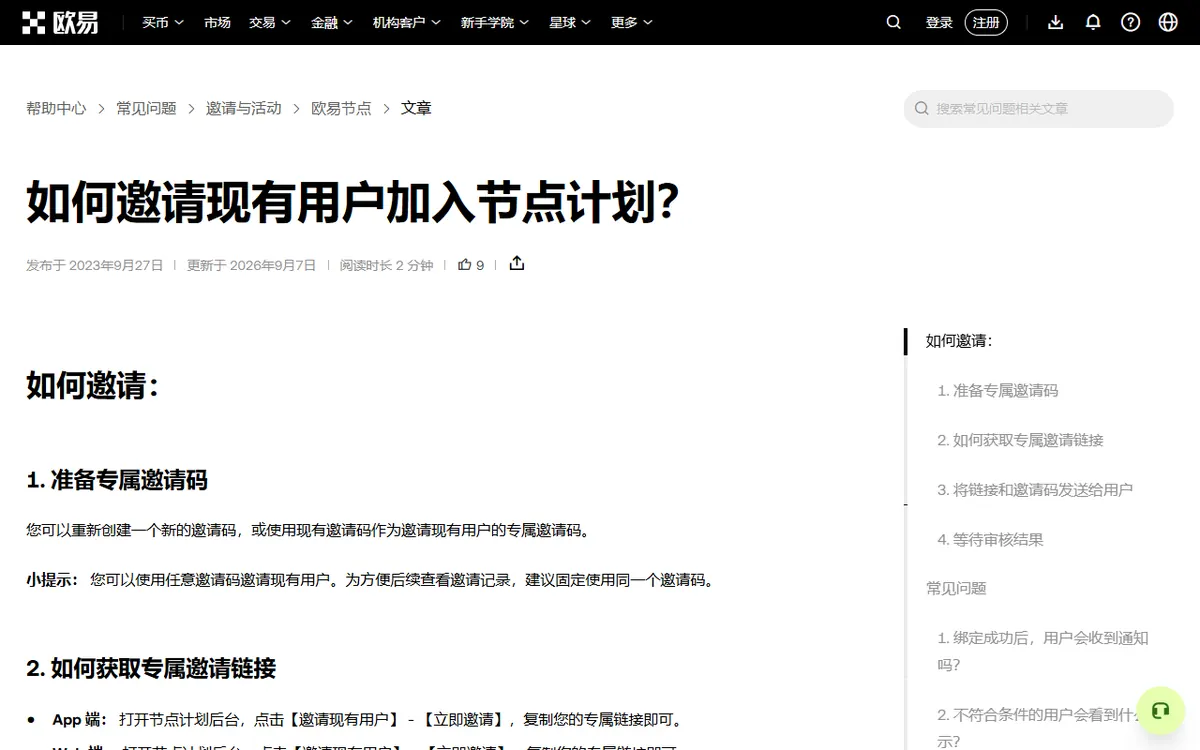Click the 小提示 paragraph label
The image size is (1200, 750).
[x=52, y=580]
